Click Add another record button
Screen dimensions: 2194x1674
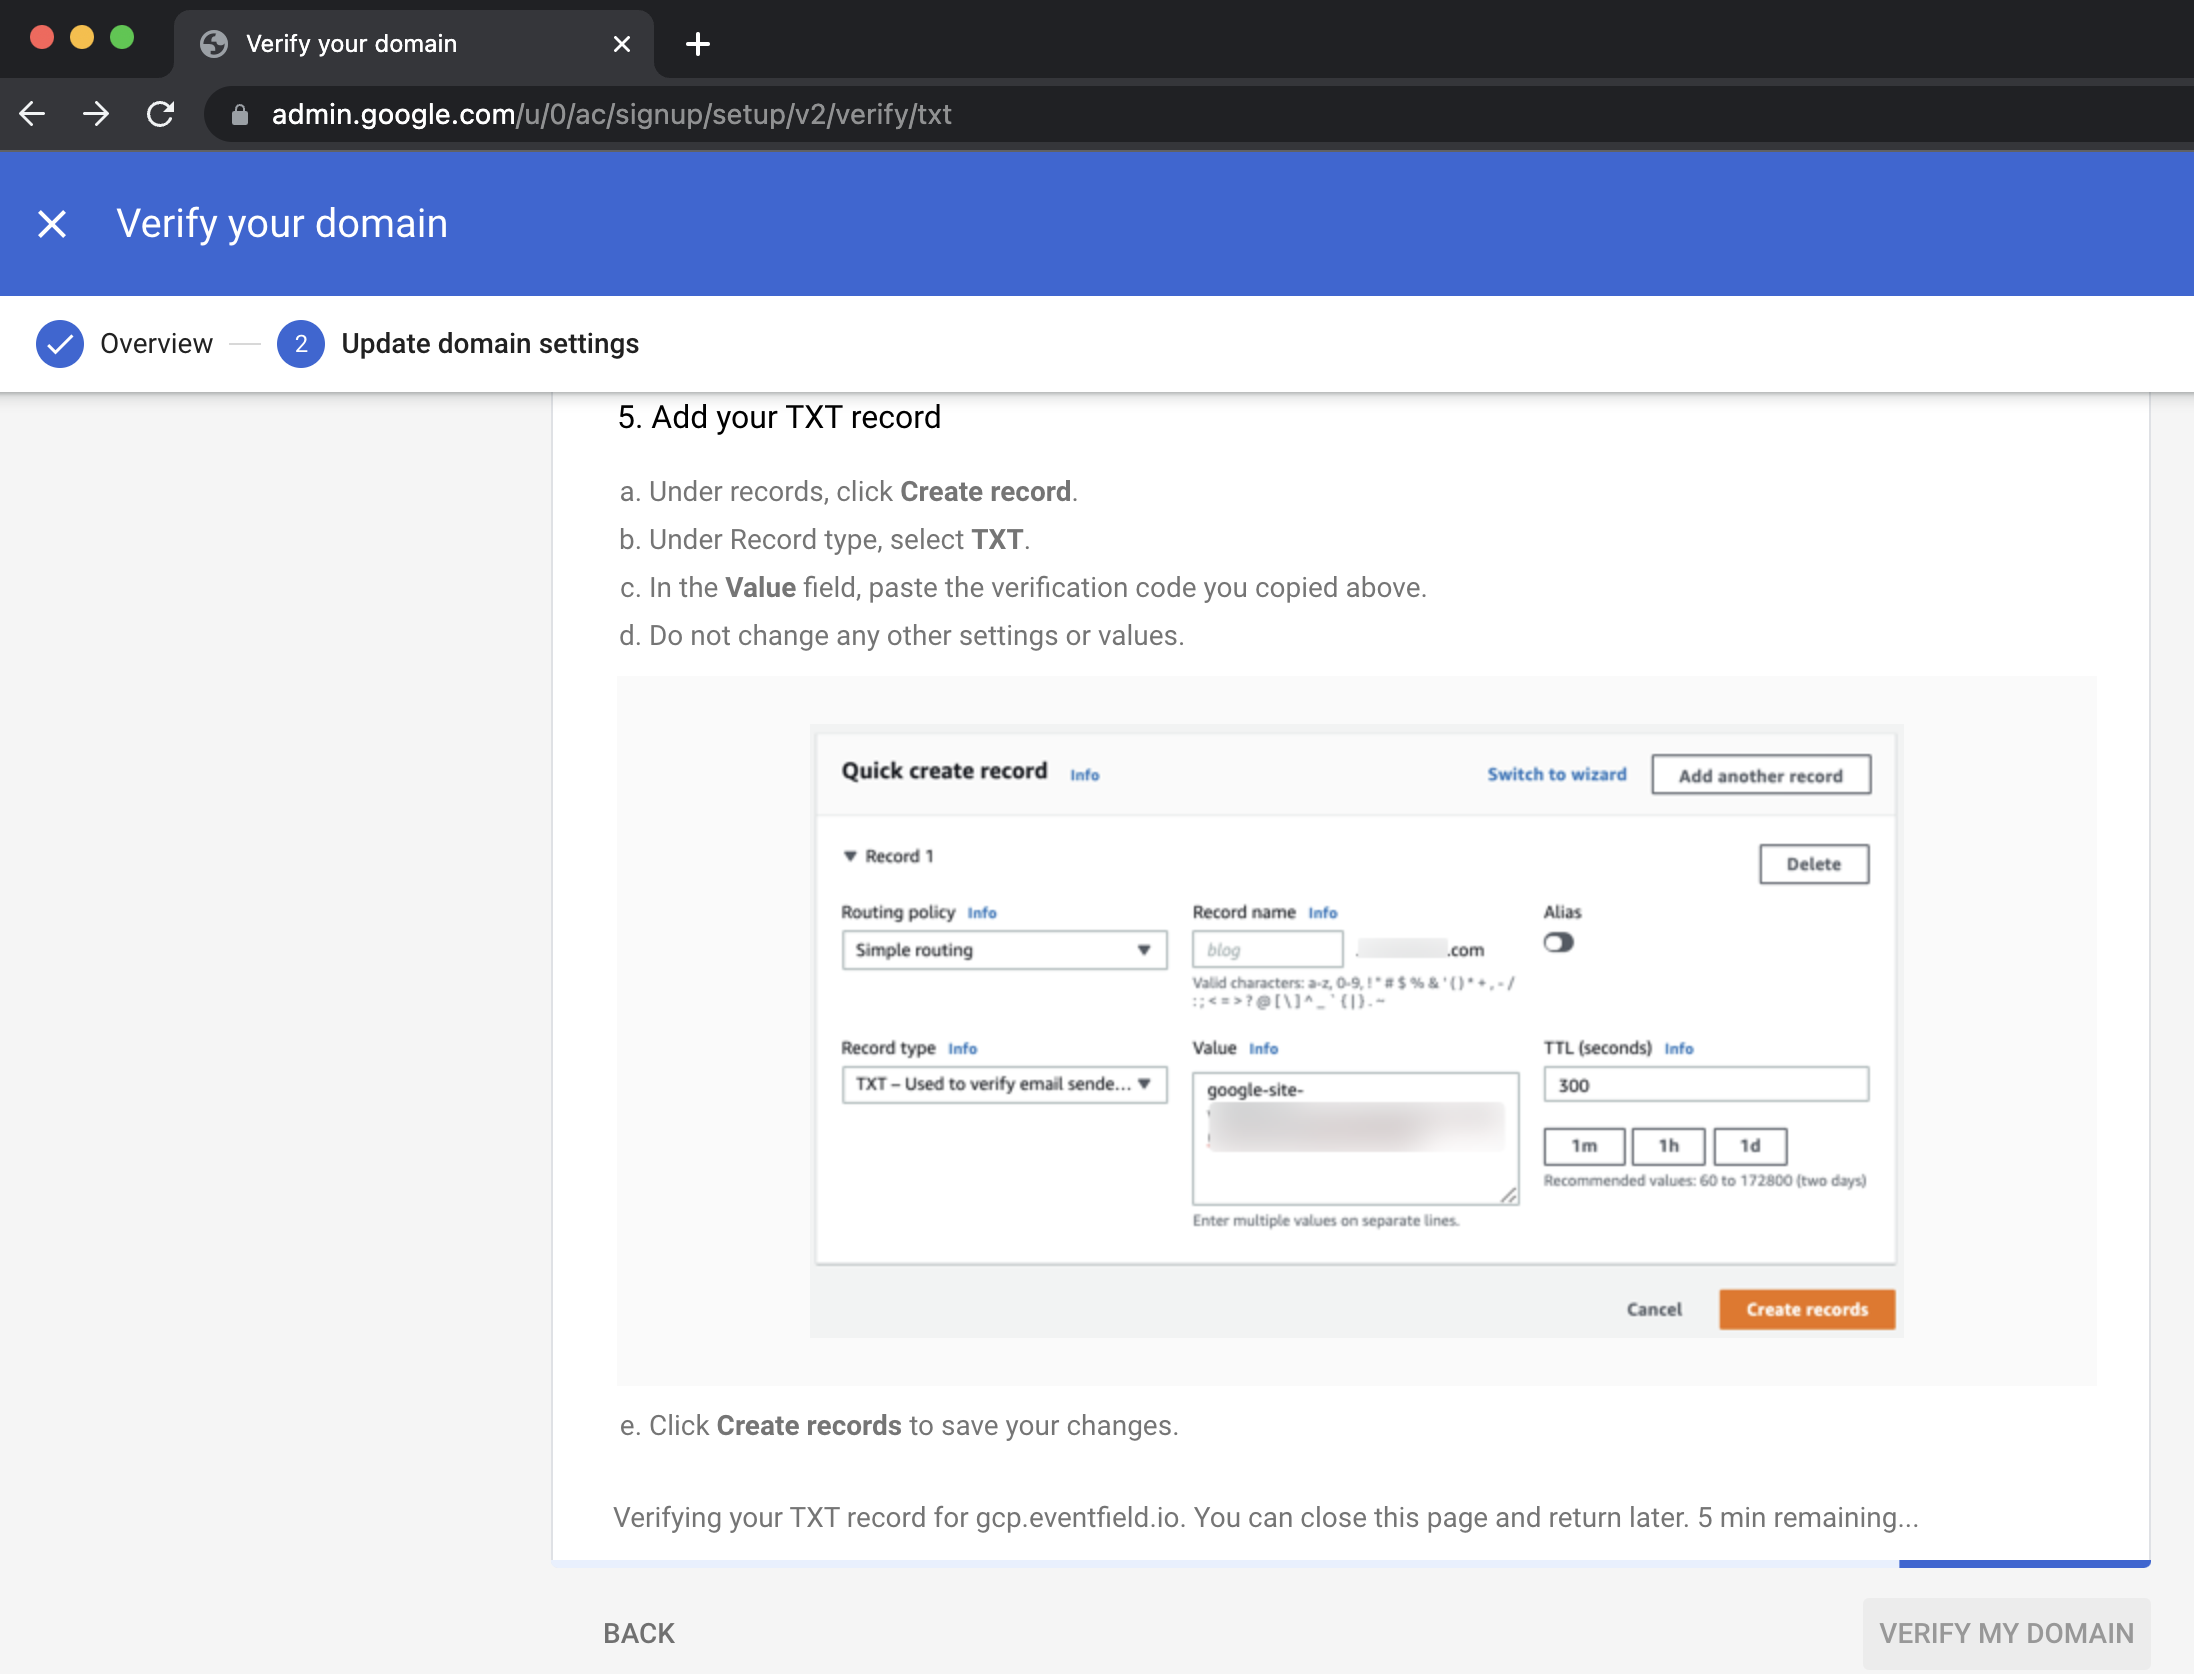pyautogui.click(x=1761, y=775)
